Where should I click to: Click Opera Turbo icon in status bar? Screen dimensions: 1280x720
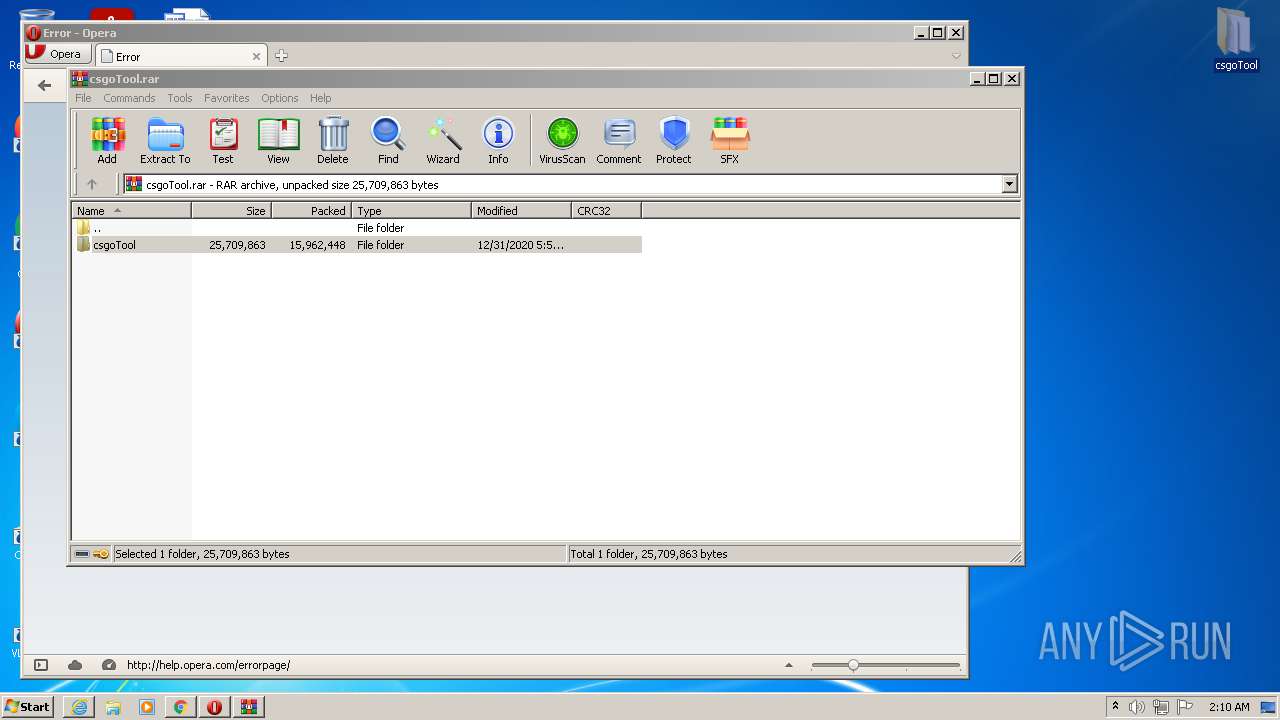pyautogui.click(x=109, y=665)
